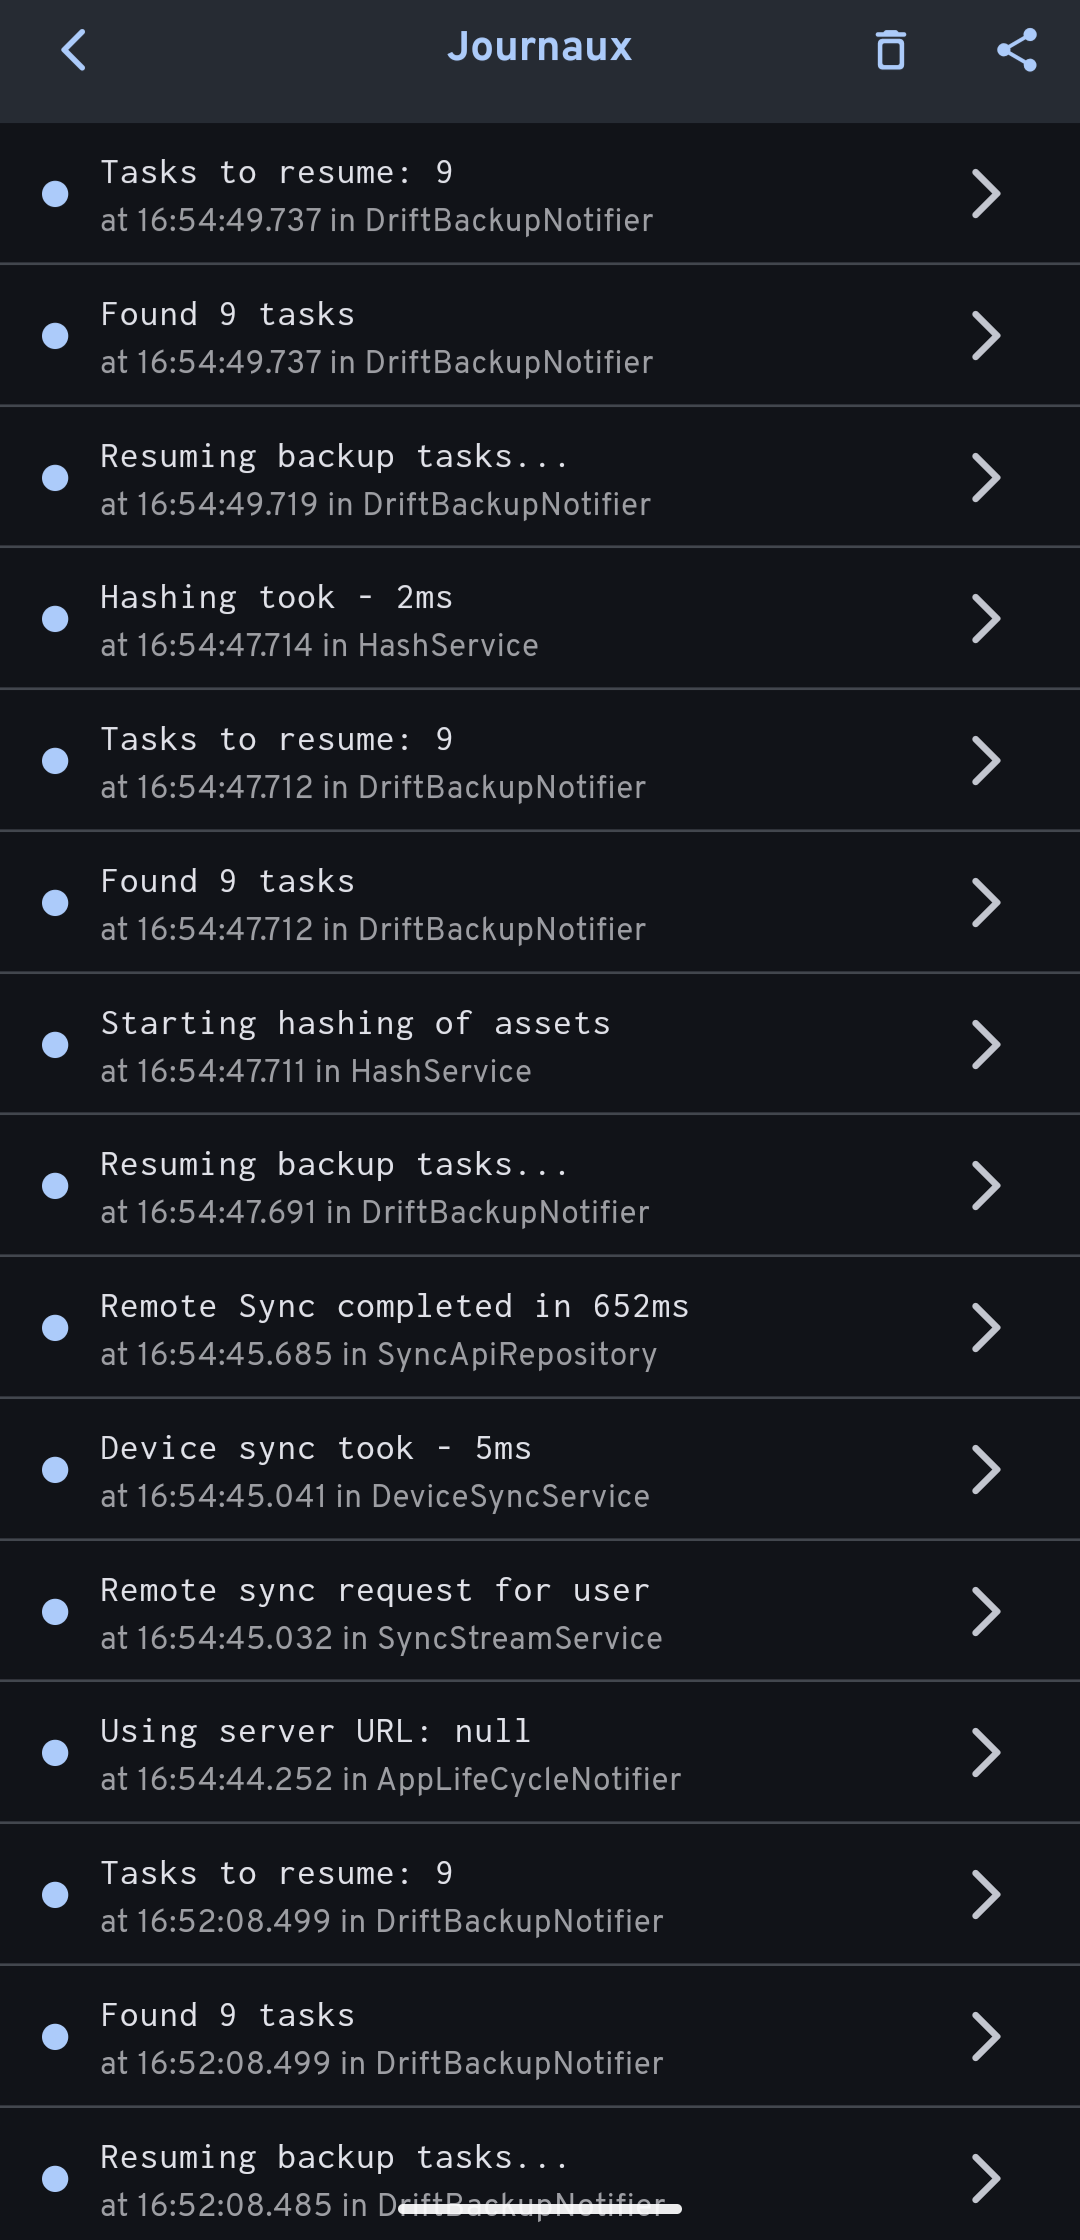The height and width of the screenshot is (2240, 1080).
Task: Tap the Journaux page title
Action: click(539, 47)
